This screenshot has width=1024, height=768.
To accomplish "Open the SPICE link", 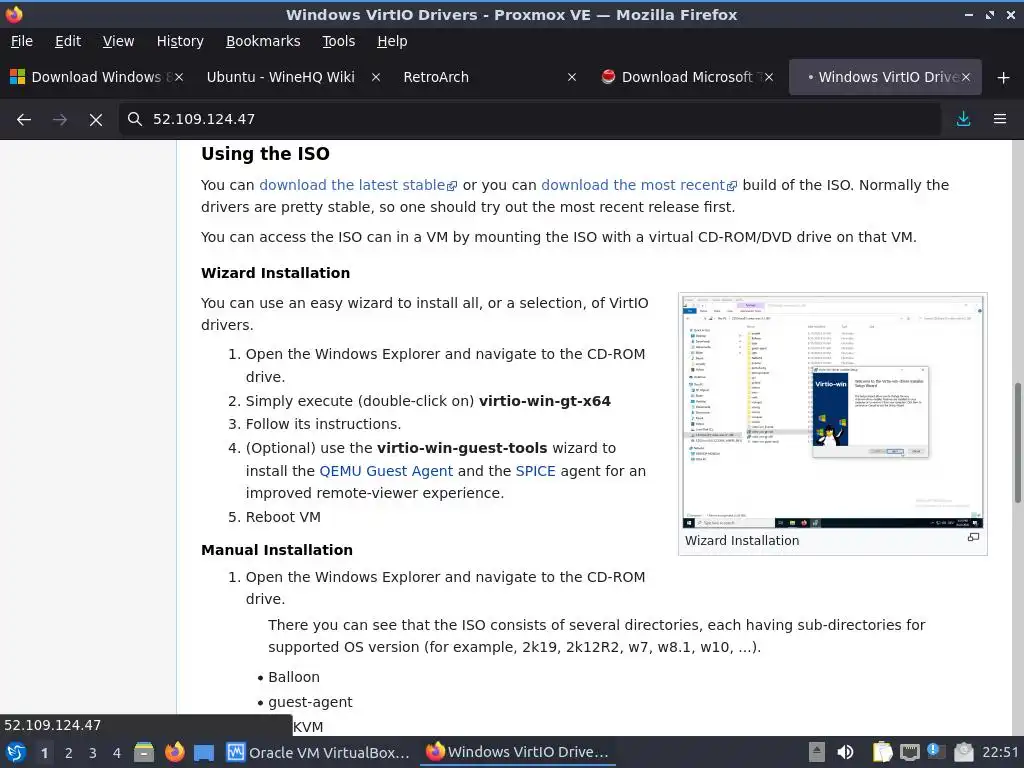I will (x=536, y=471).
